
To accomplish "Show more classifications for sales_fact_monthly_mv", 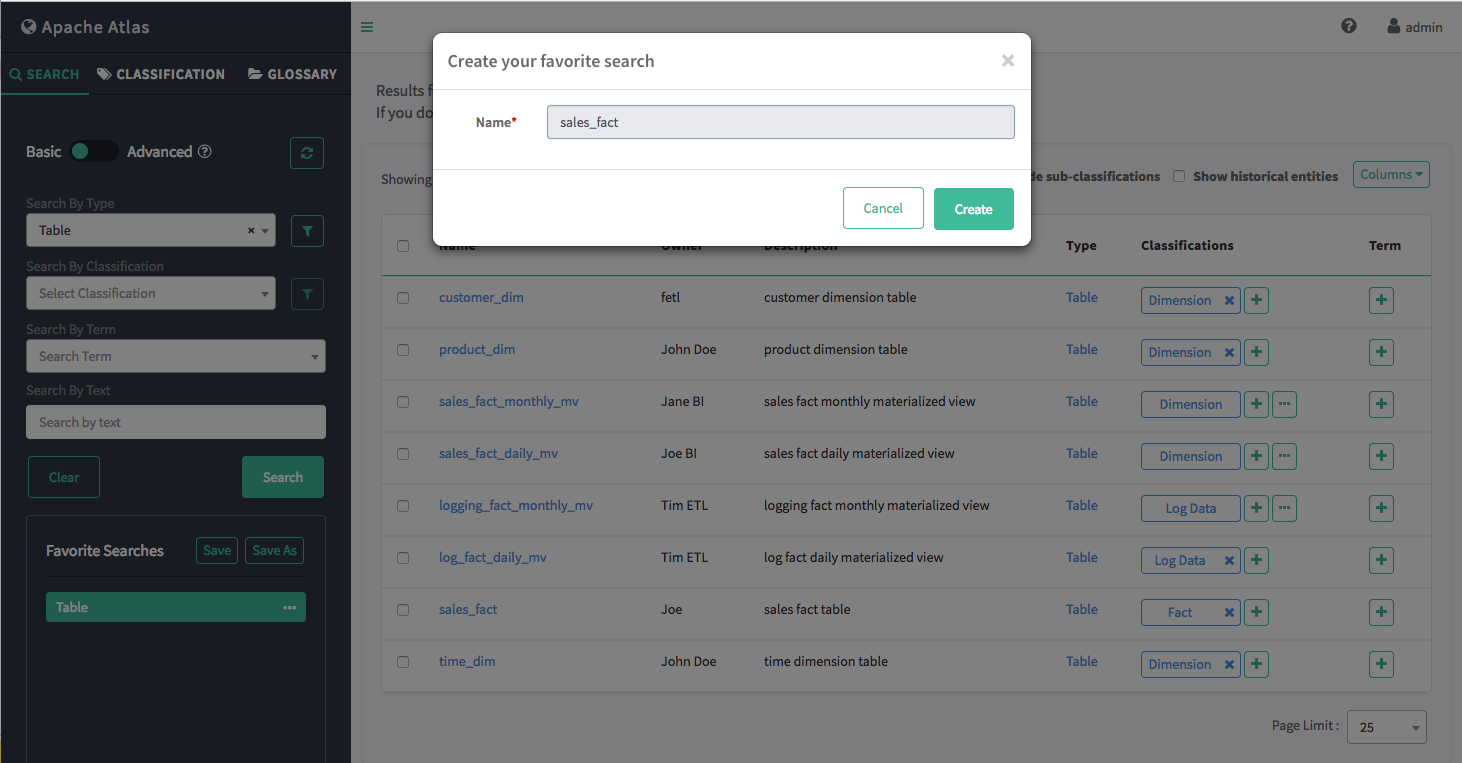I will (1285, 404).
